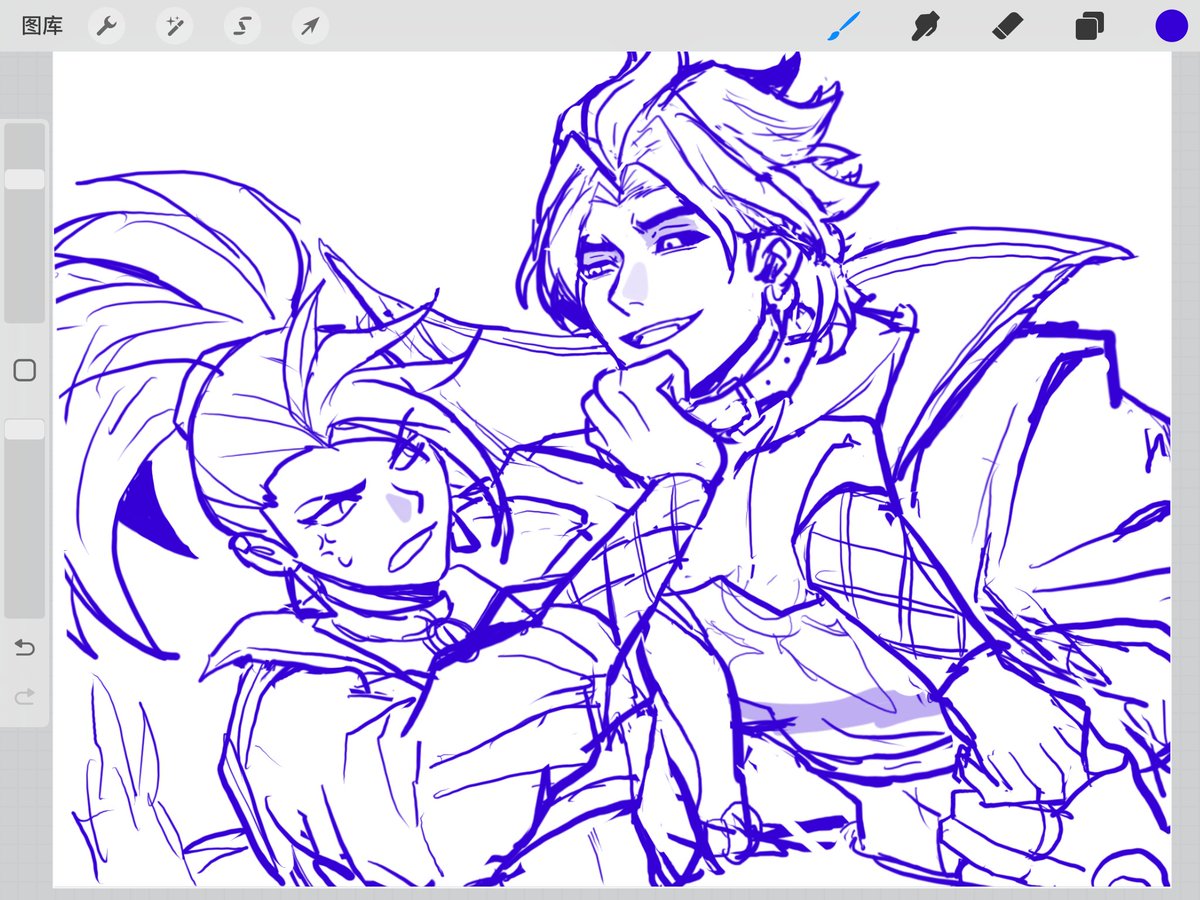The height and width of the screenshot is (900, 1200).
Task: Open the active color picker swatch
Action: (1171, 26)
